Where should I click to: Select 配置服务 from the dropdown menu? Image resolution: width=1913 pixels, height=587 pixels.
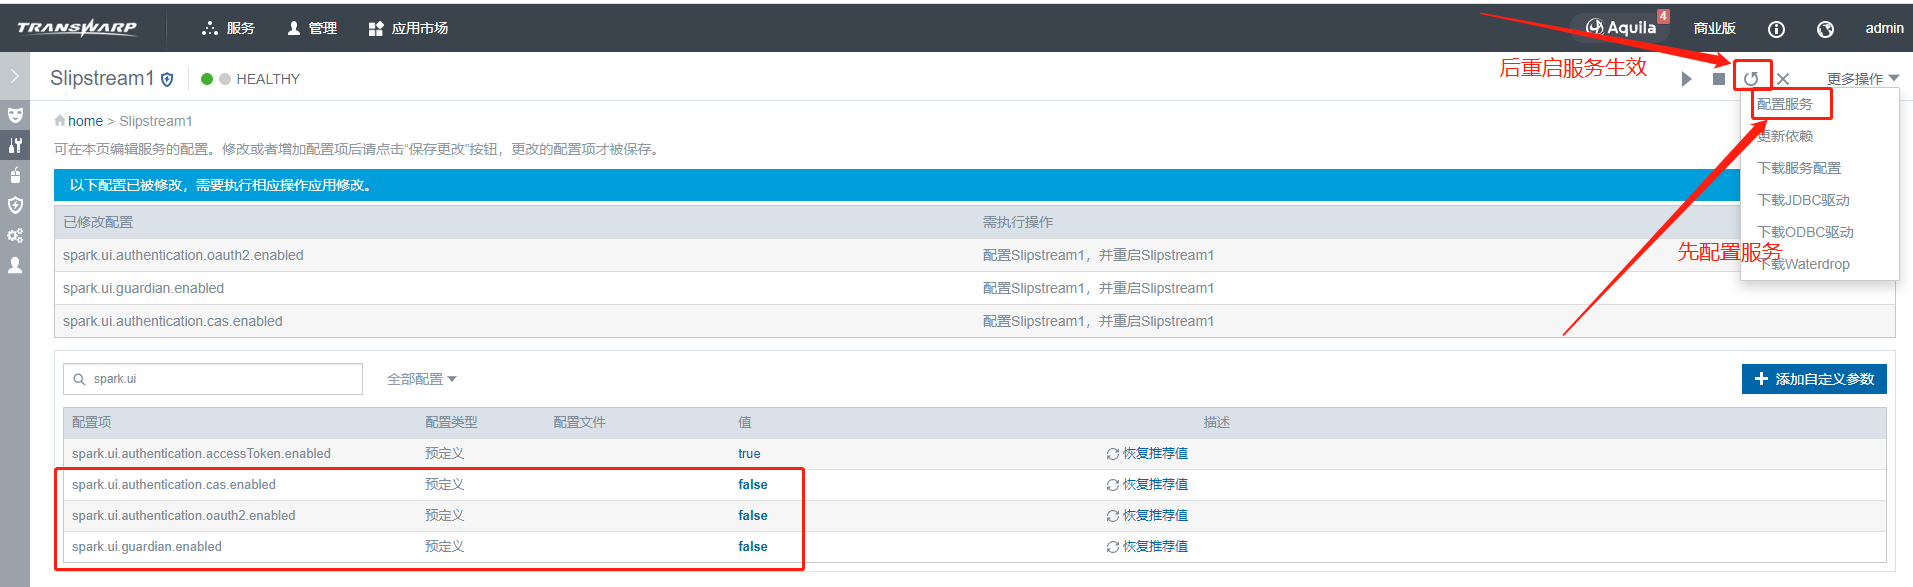coord(1785,104)
